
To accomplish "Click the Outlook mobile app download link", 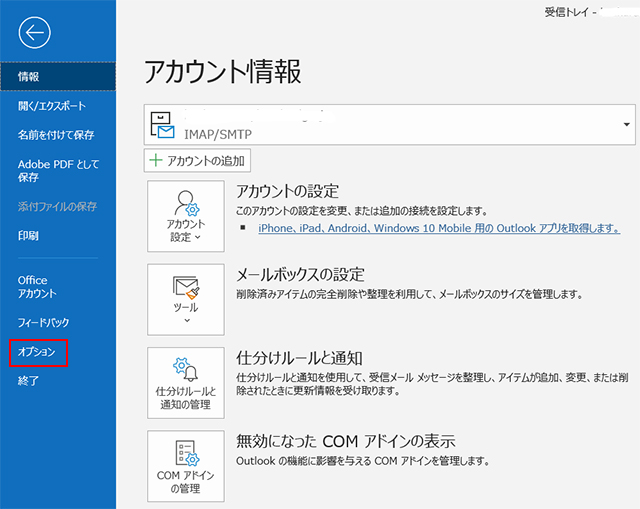I will click(438, 229).
